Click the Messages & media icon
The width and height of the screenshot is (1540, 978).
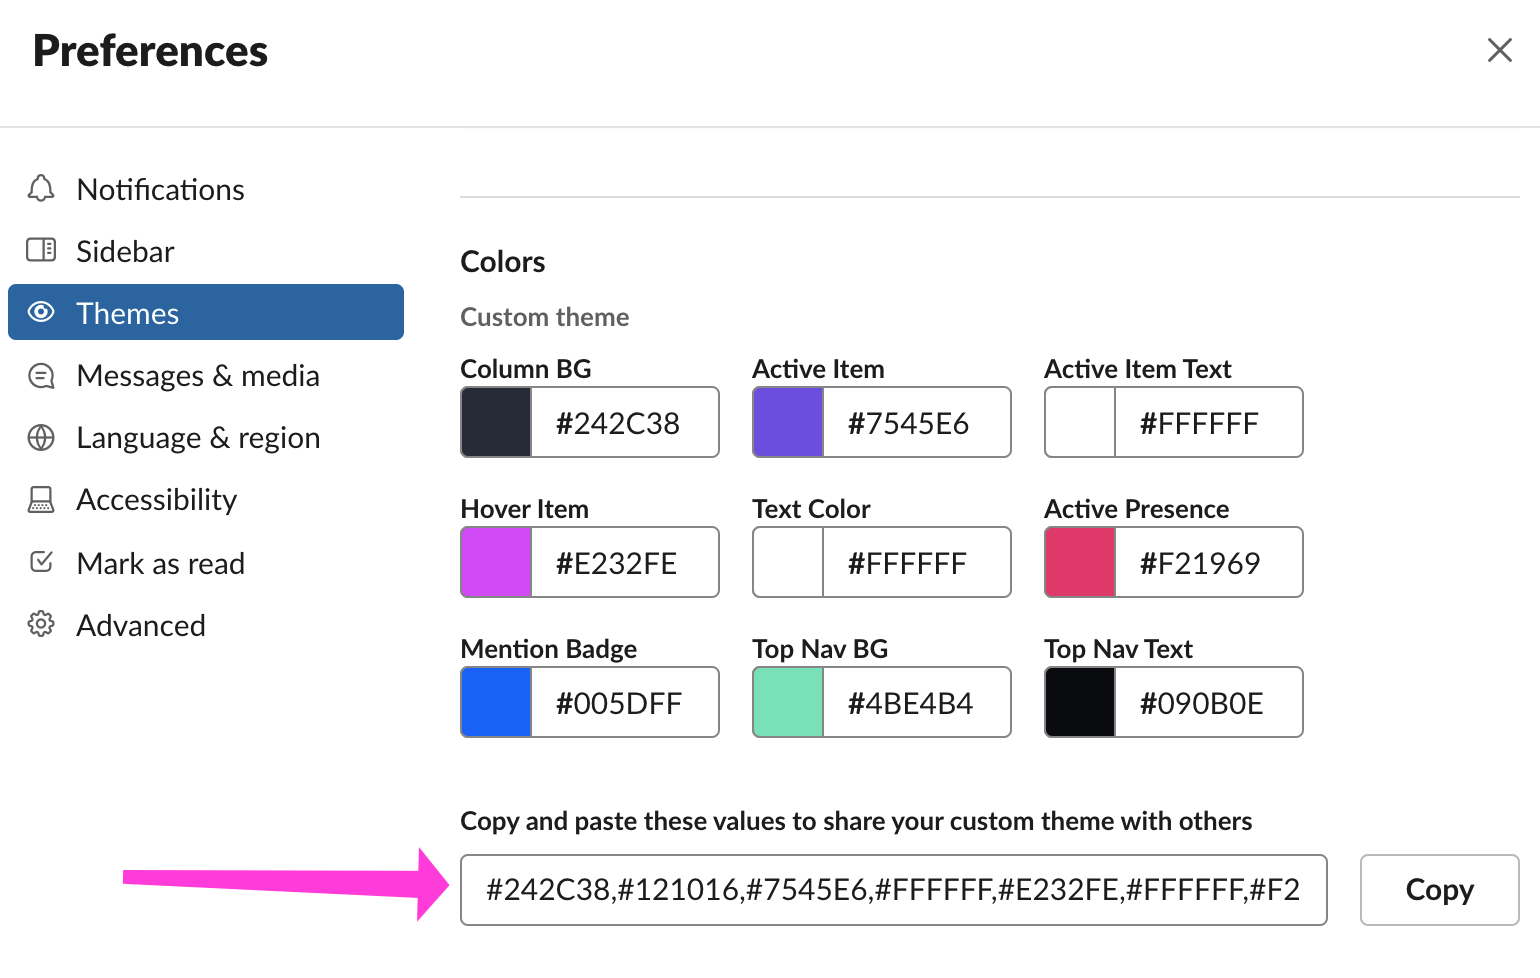[x=41, y=376]
